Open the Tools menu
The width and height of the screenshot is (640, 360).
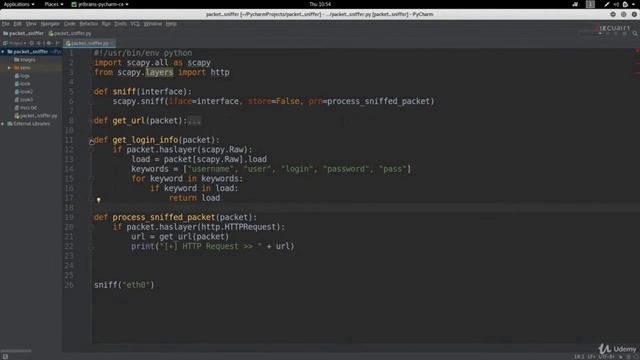[x=120, y=24]
